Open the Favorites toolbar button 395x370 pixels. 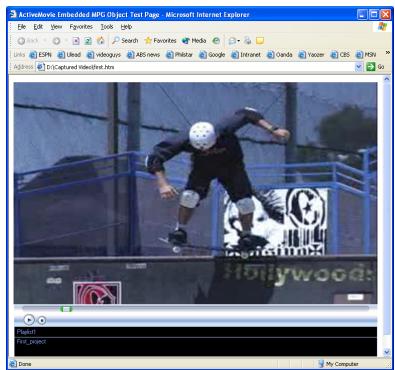160,41
